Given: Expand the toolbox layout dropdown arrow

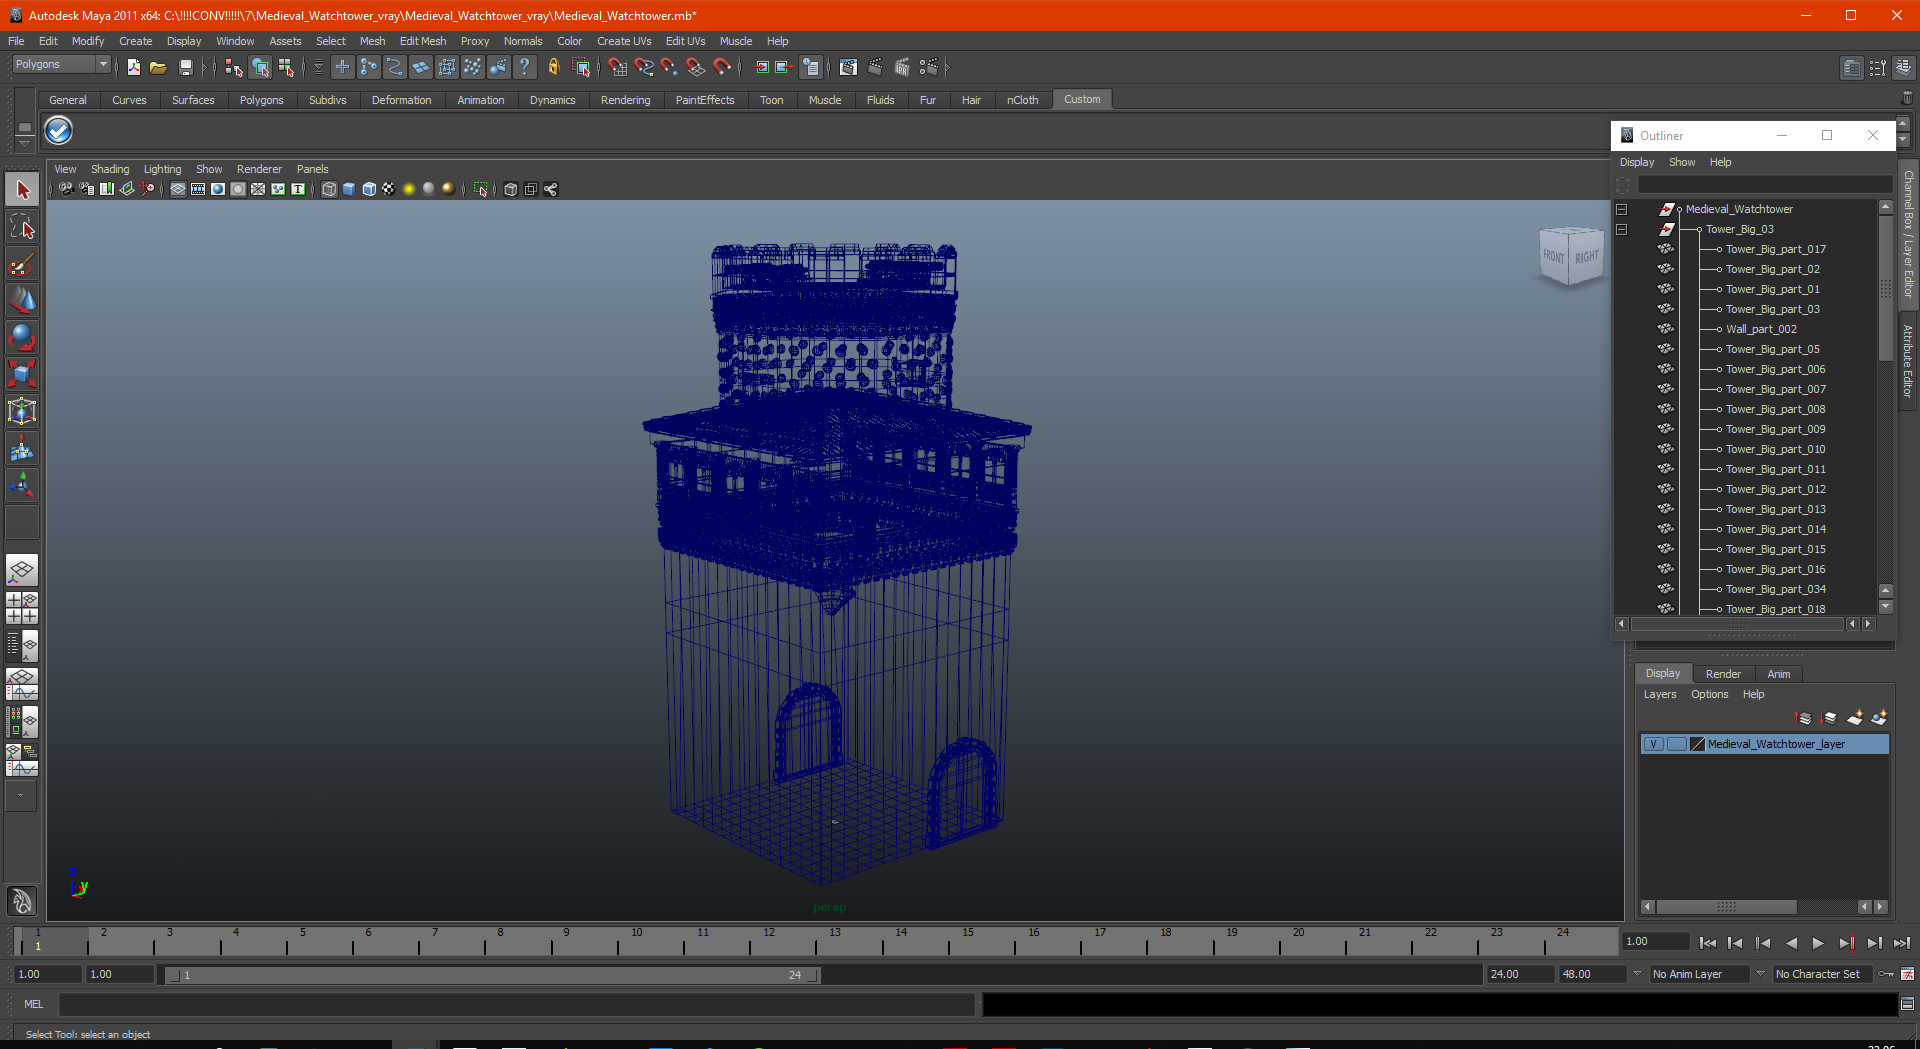Looking at the screenshot, I should pyautogui.click(x=21, y=796).
